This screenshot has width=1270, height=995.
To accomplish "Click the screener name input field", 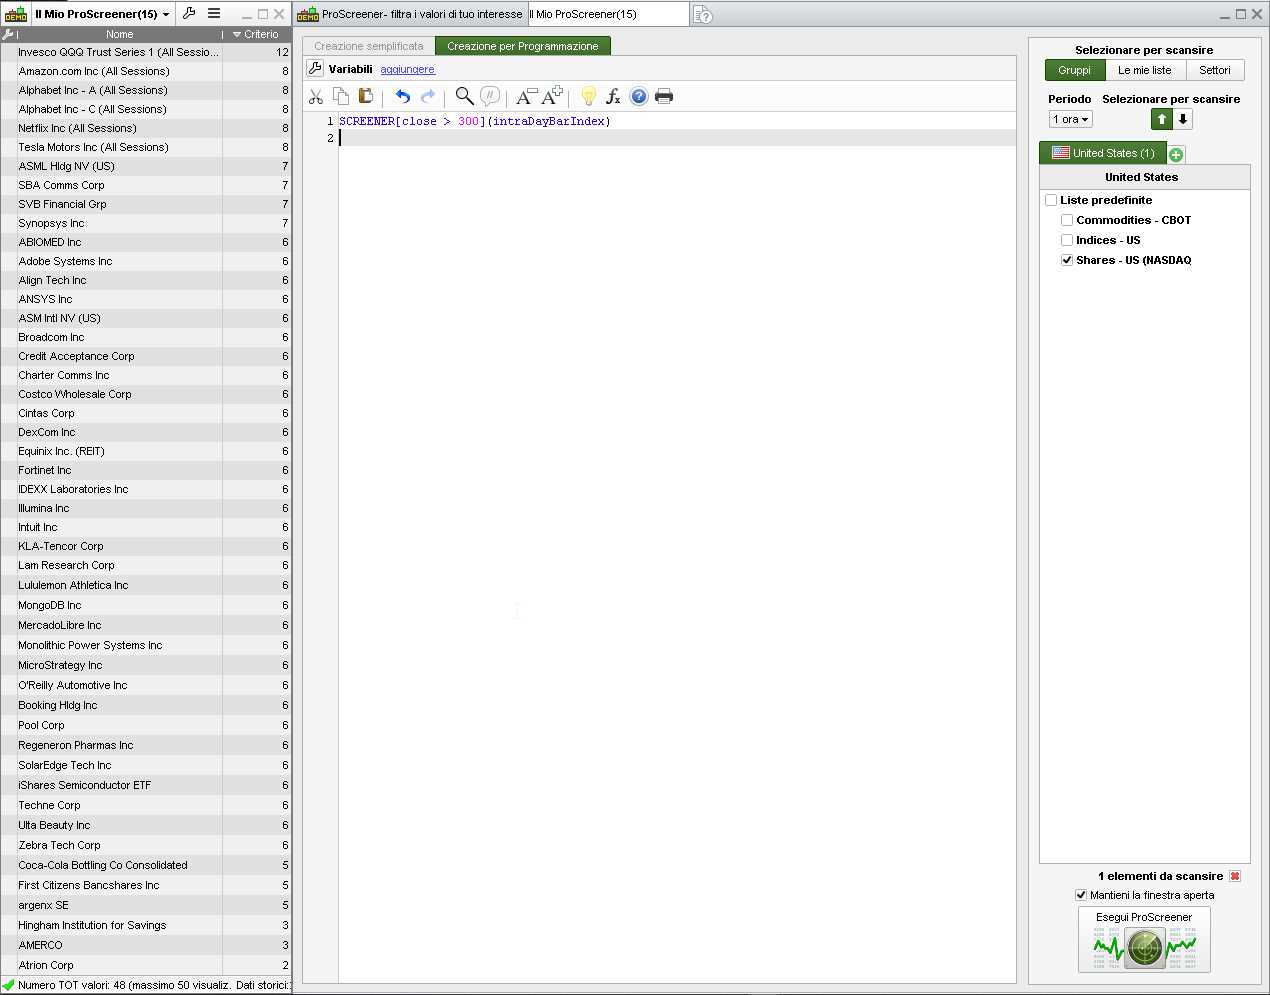I will click(x=608, y=14).
